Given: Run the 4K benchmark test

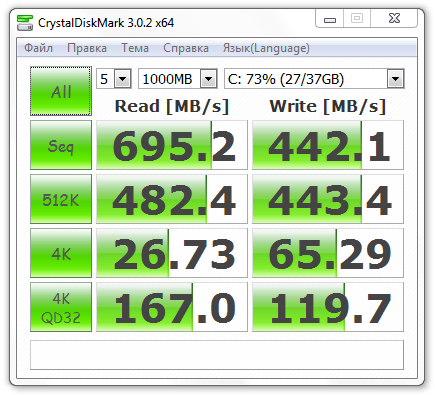Looking at the screenshot, I should (61, 253).
